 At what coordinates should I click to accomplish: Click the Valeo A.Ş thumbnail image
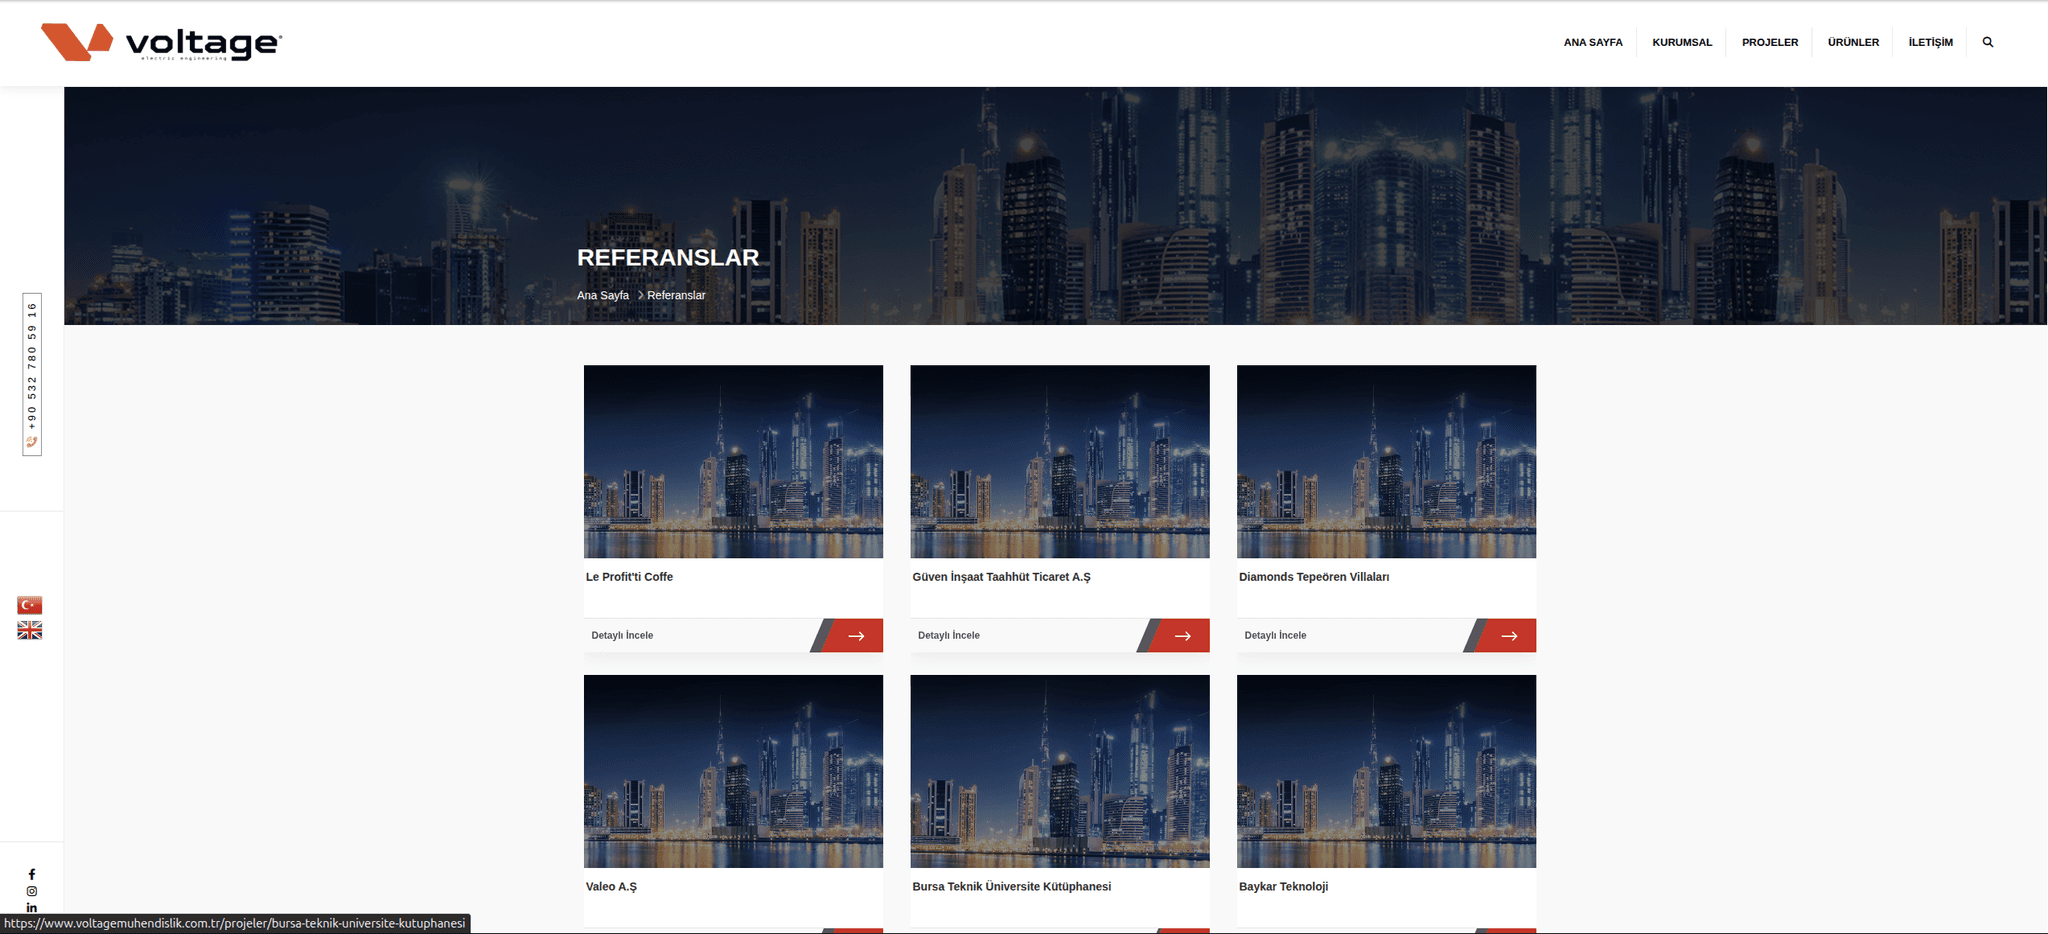(733, 771)
